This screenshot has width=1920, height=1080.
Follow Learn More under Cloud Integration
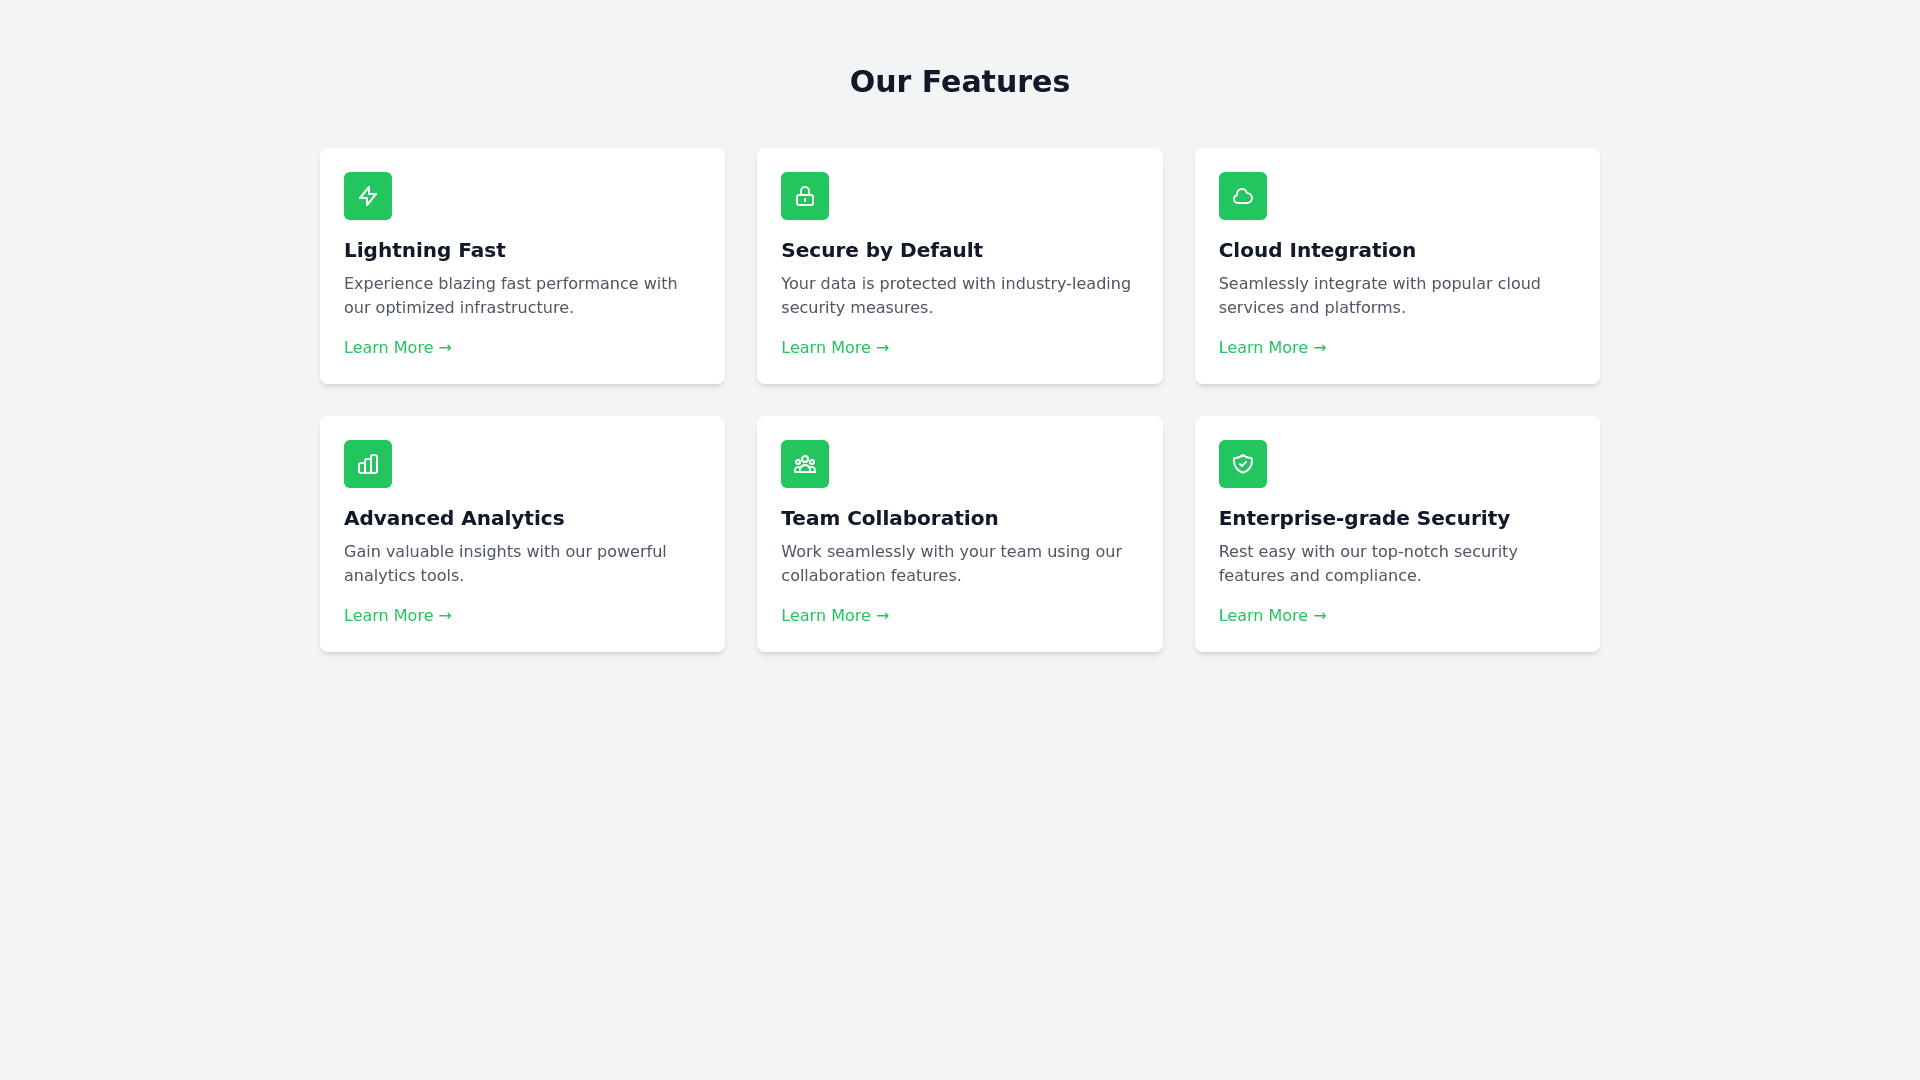[1272, 348]
